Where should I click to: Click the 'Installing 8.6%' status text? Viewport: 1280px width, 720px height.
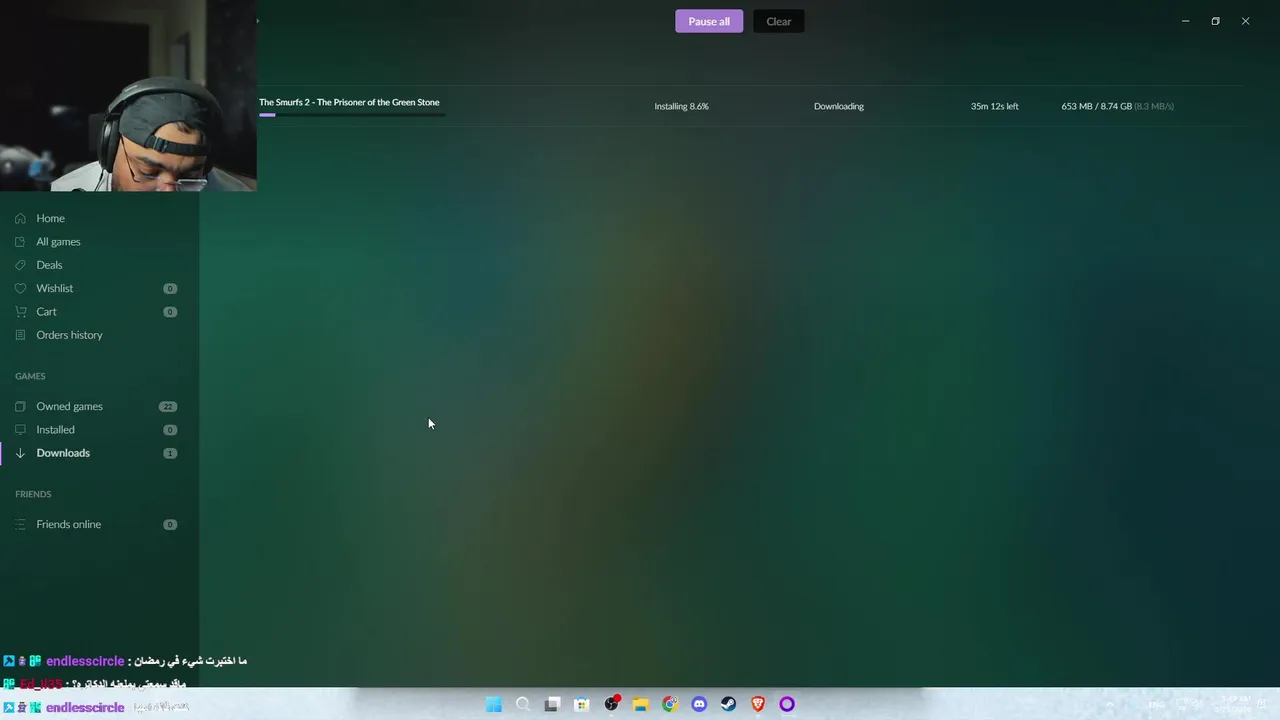coord(681,106)
